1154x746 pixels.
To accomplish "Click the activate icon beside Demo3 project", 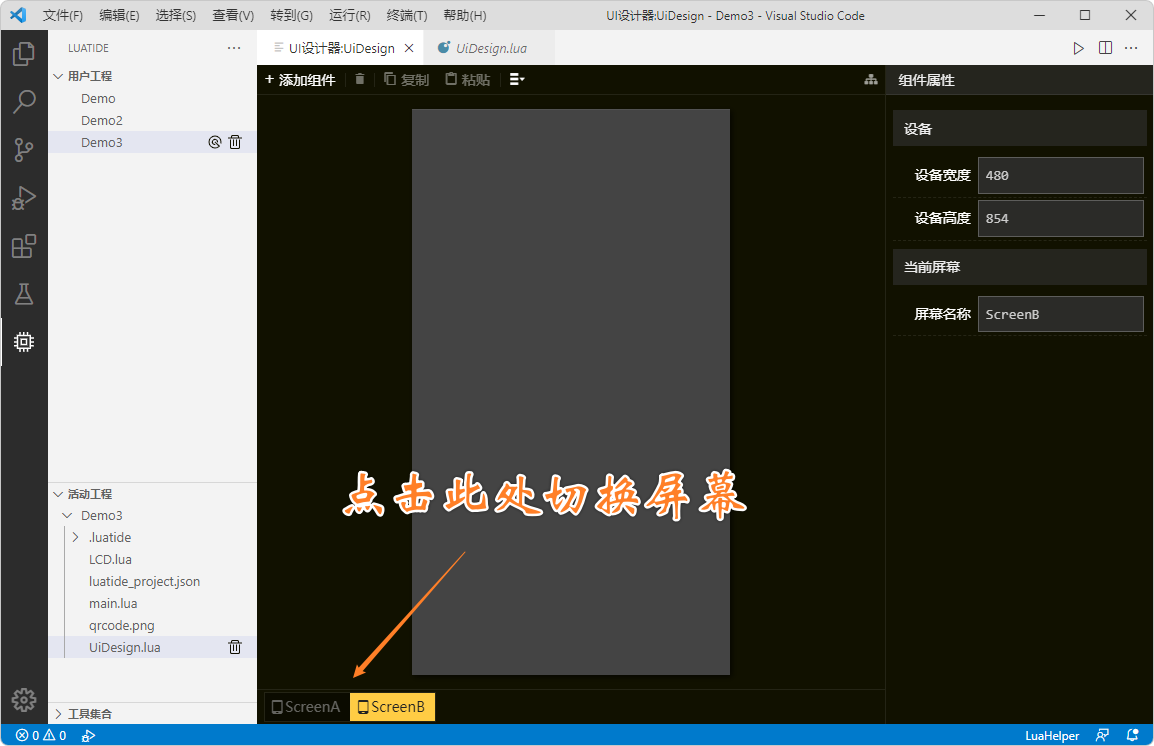I will coord(214,142).
